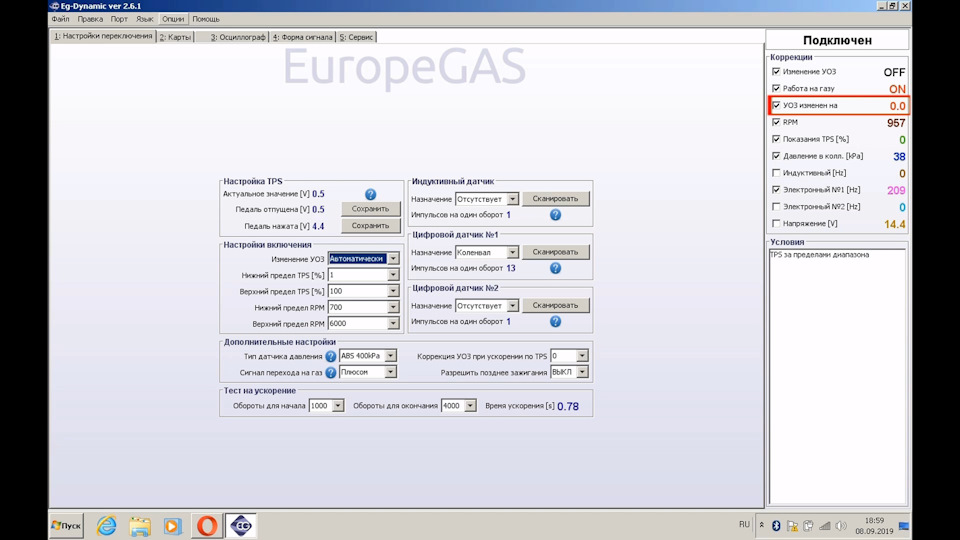
Task: Click the Условия conditions text box
Action: click(x=837, y=376)
